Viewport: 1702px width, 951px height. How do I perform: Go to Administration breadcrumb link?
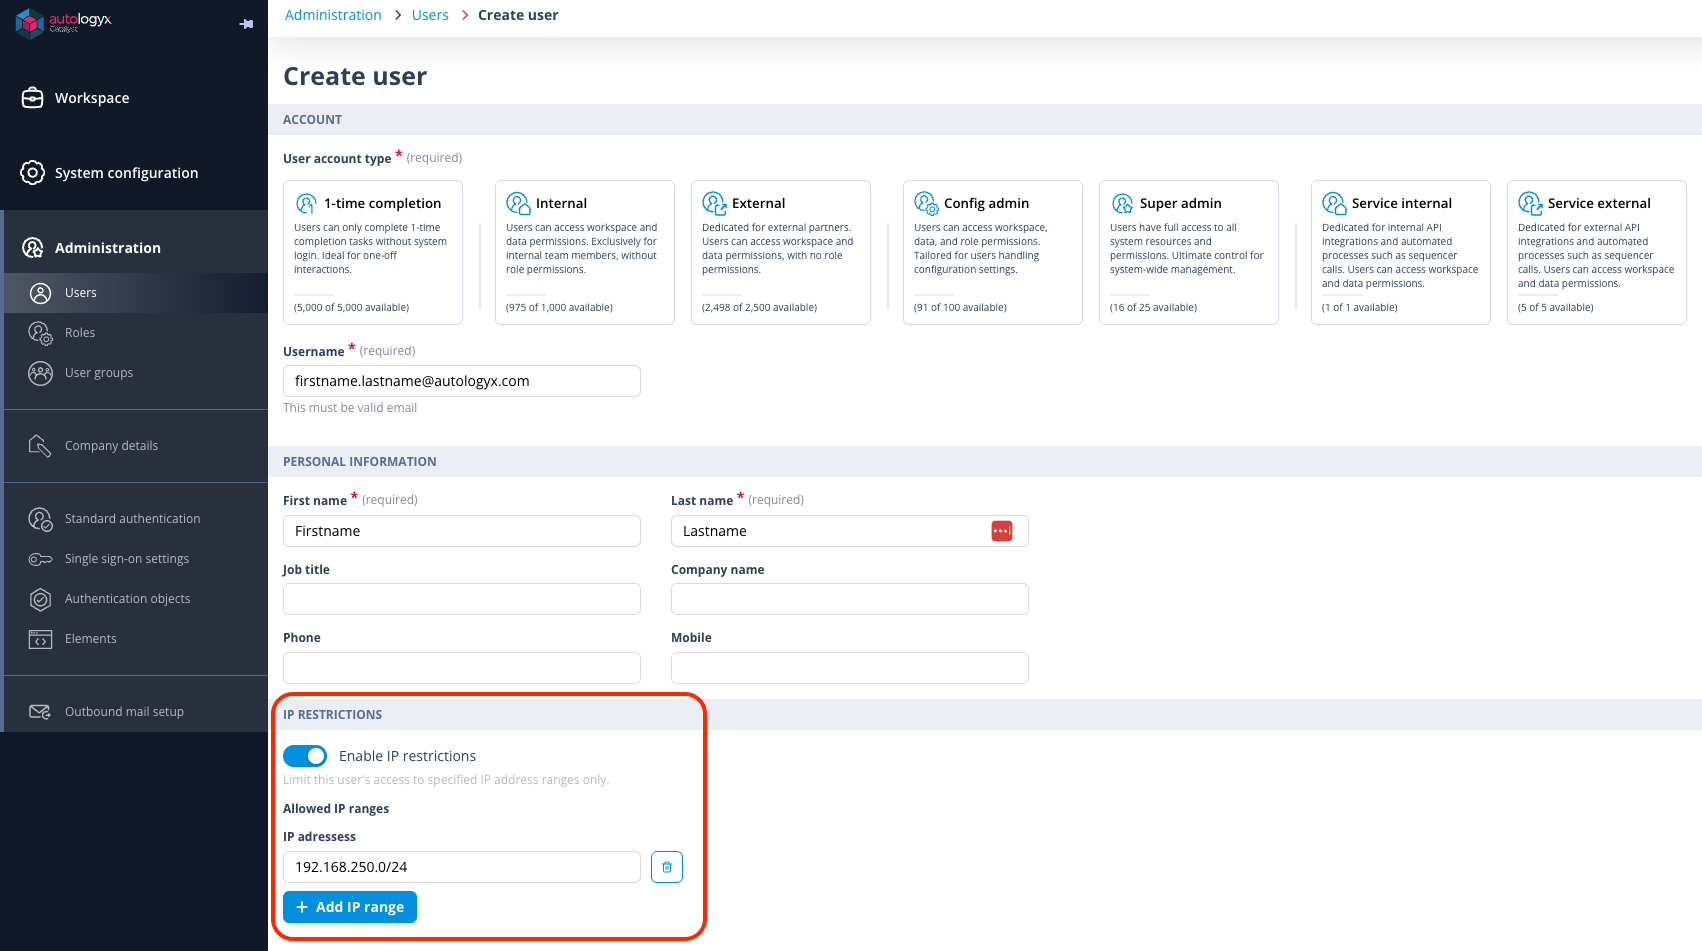(333, 15)
